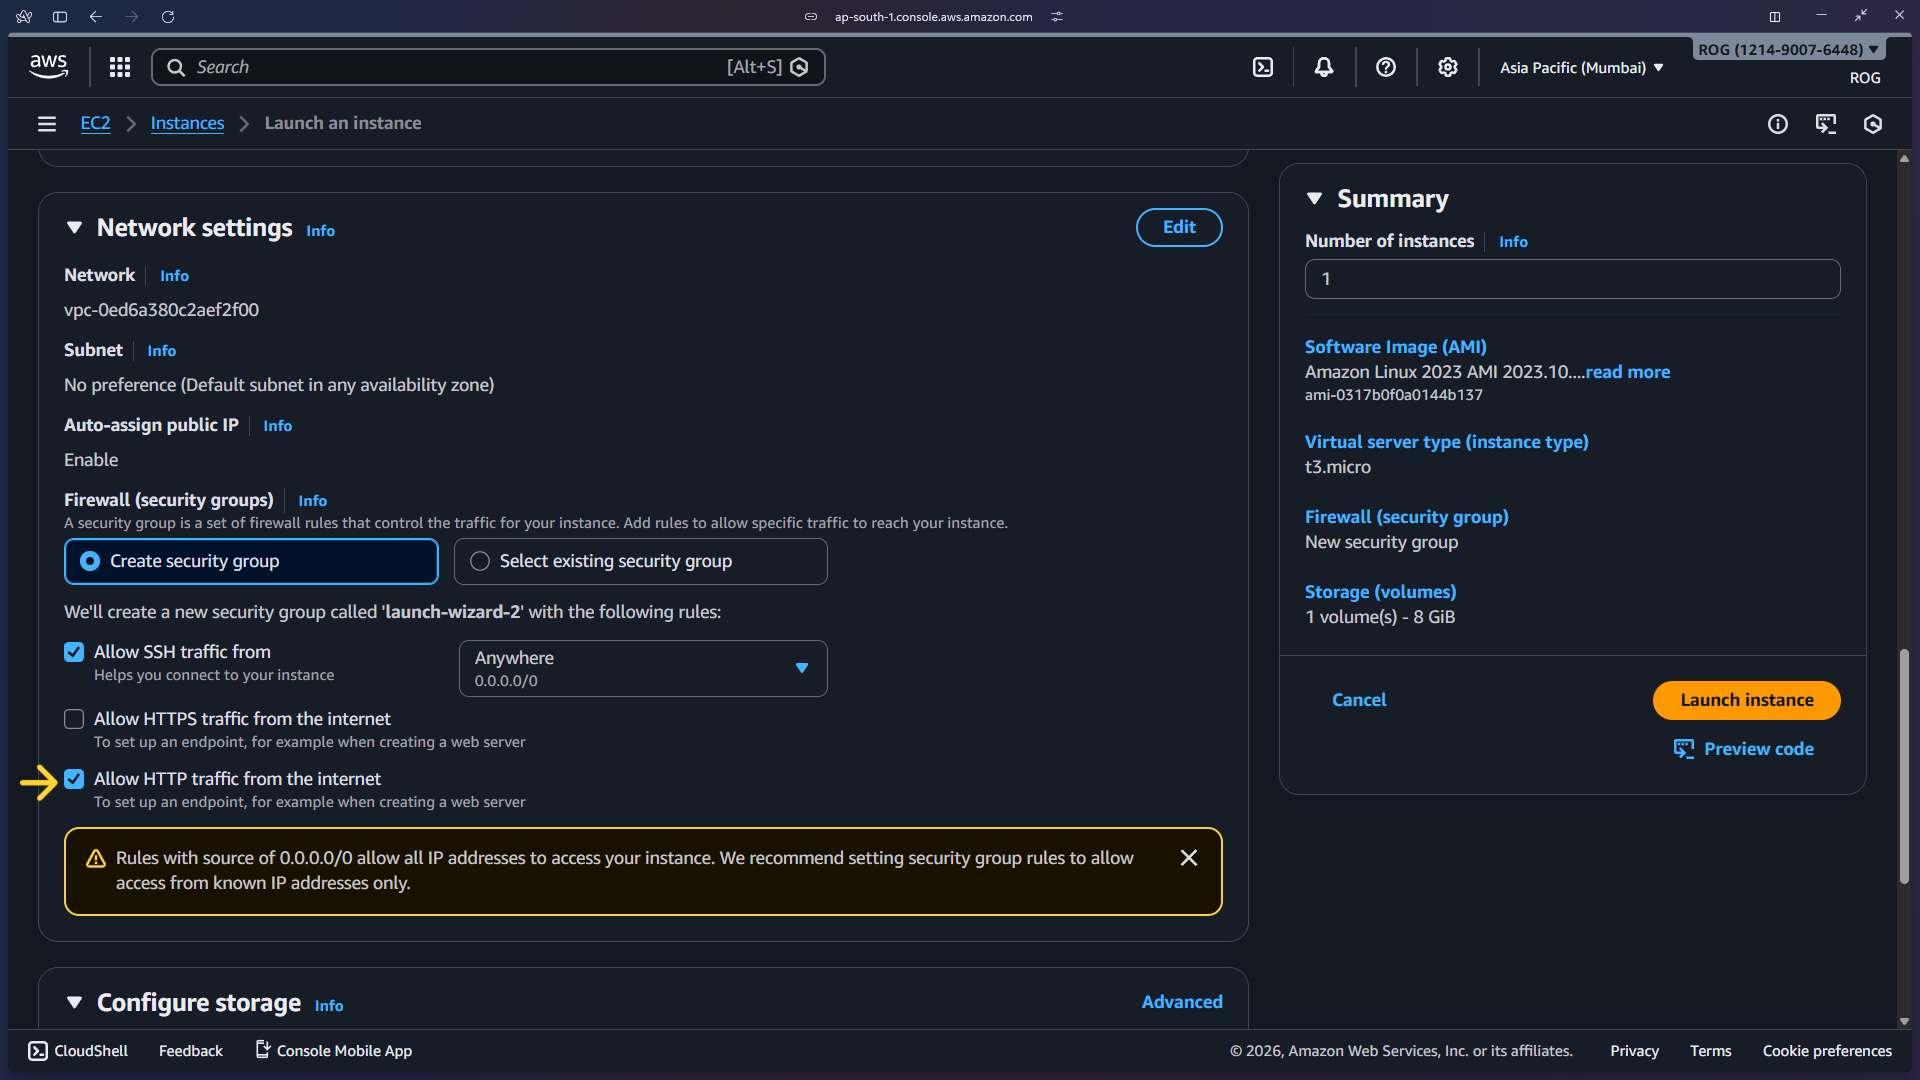Navigate to Instances via the breadcrumb
This screenshot has width=1920, height=1080.
187,122
